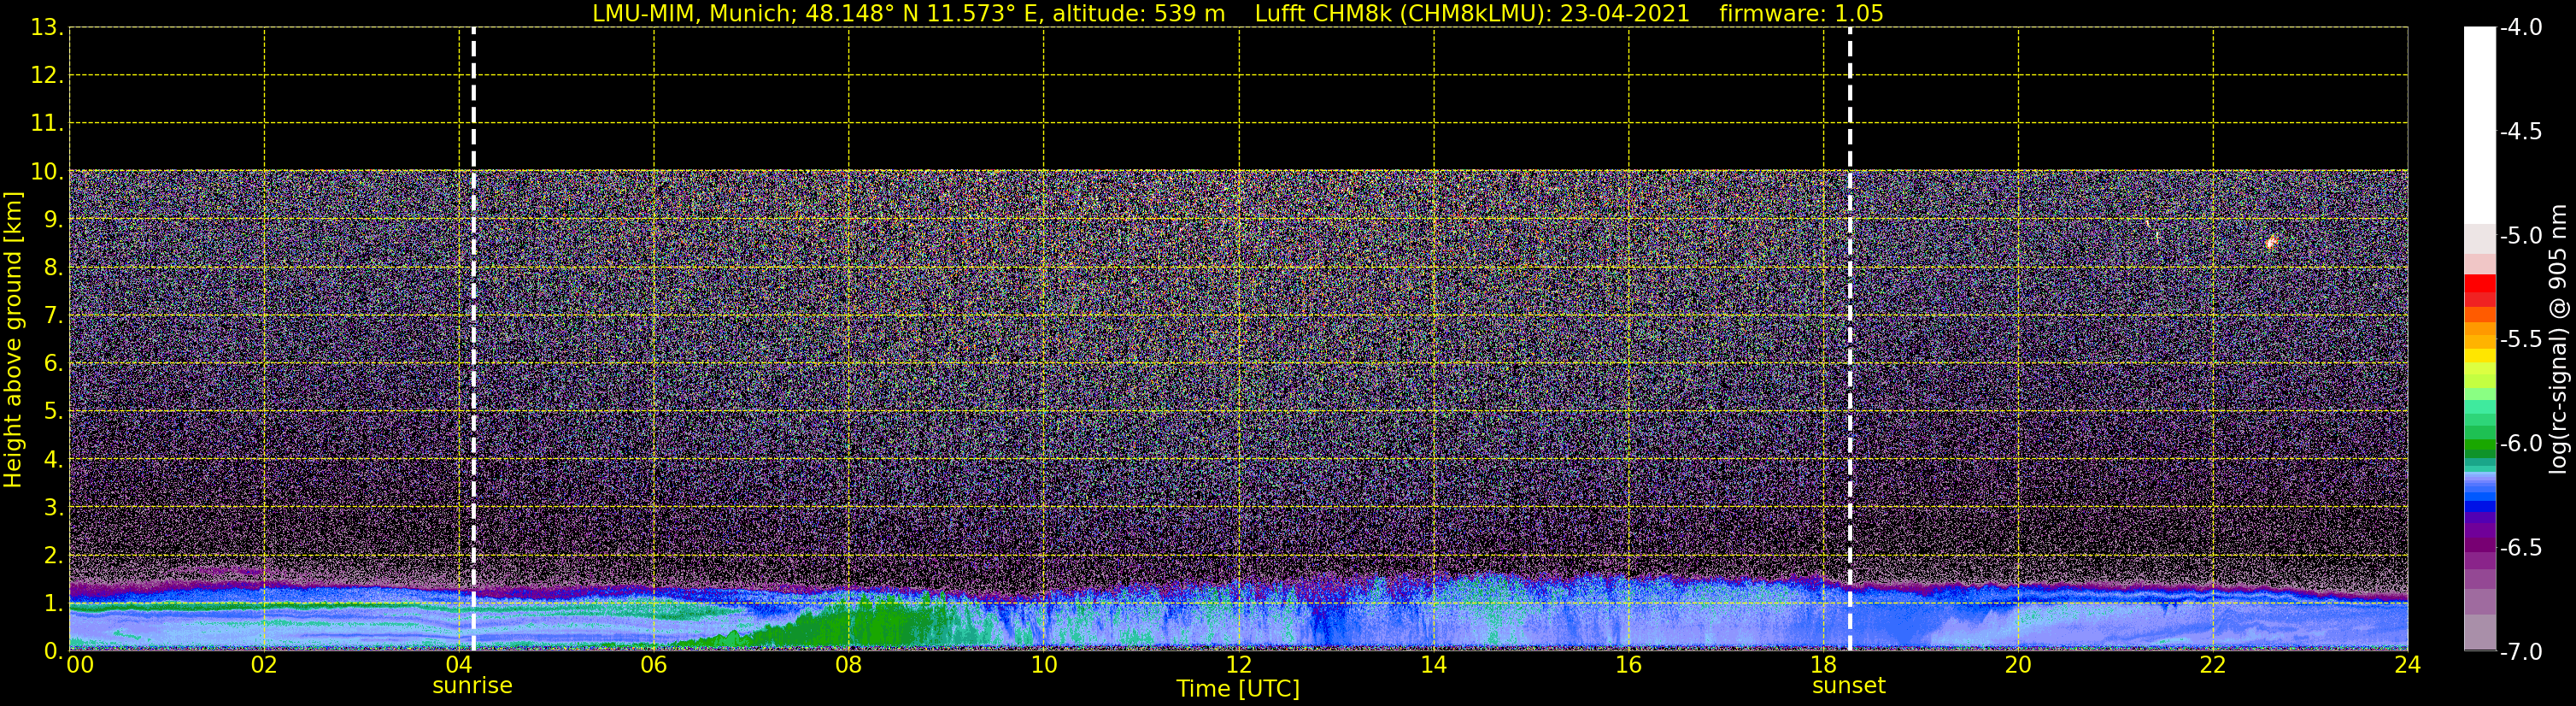Click the height tick label '8.'
This screenshot has height=706, width=2576.
(x=53, y=268)
